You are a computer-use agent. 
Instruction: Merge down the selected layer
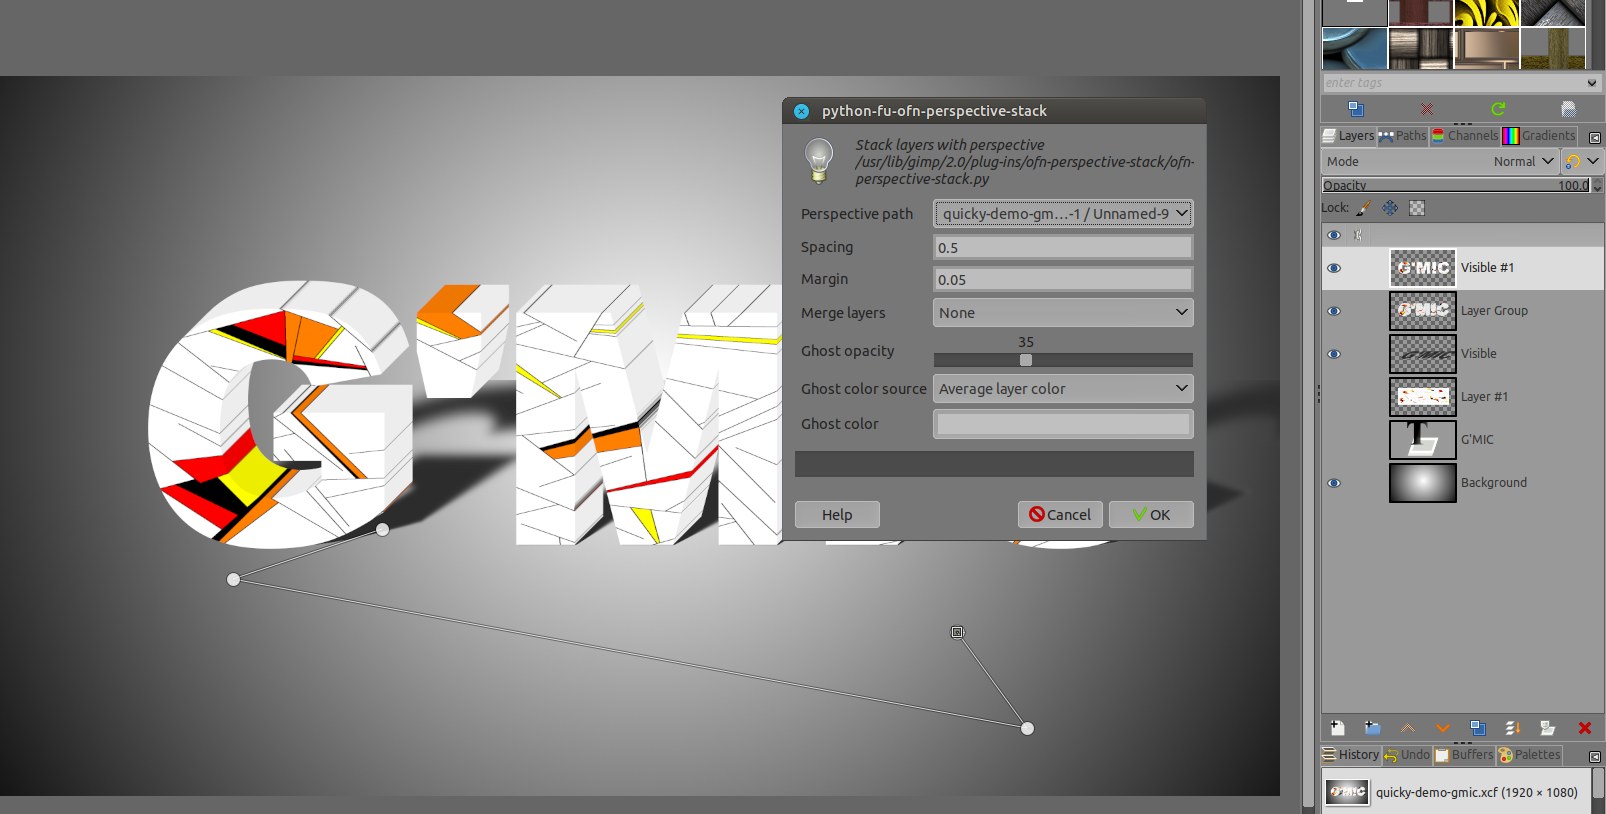(1512, 728)
